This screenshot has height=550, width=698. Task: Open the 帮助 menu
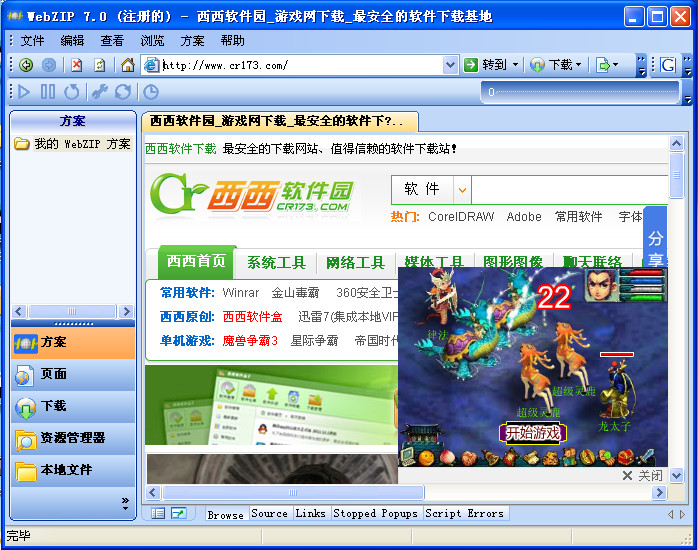pyautogui.click(x=232, y=41)
